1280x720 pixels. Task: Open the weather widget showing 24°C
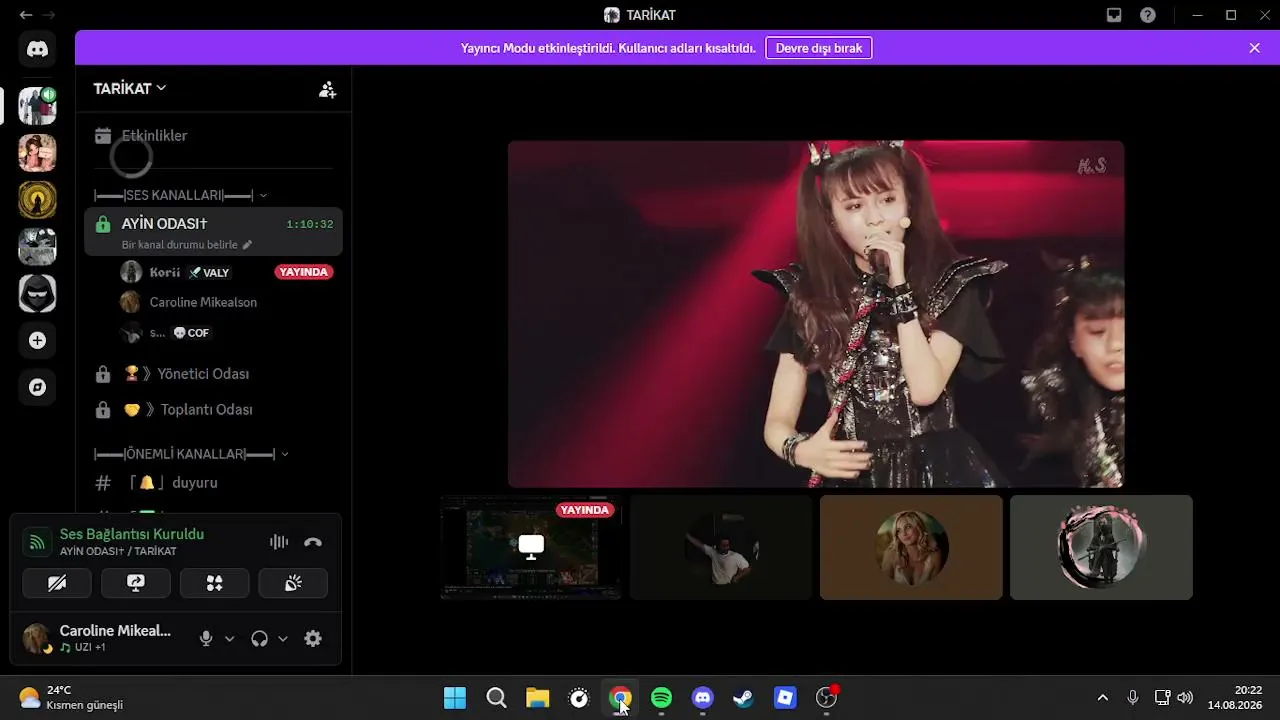(72, 698)
